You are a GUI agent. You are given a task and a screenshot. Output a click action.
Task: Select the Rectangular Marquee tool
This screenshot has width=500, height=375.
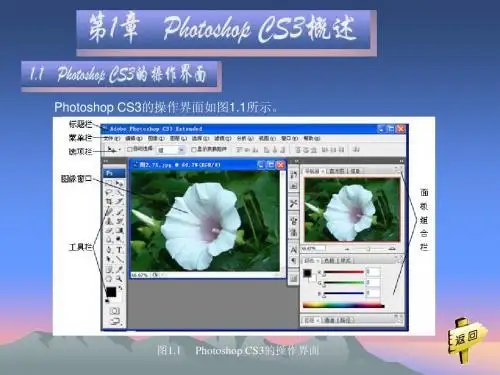[109, 183]
